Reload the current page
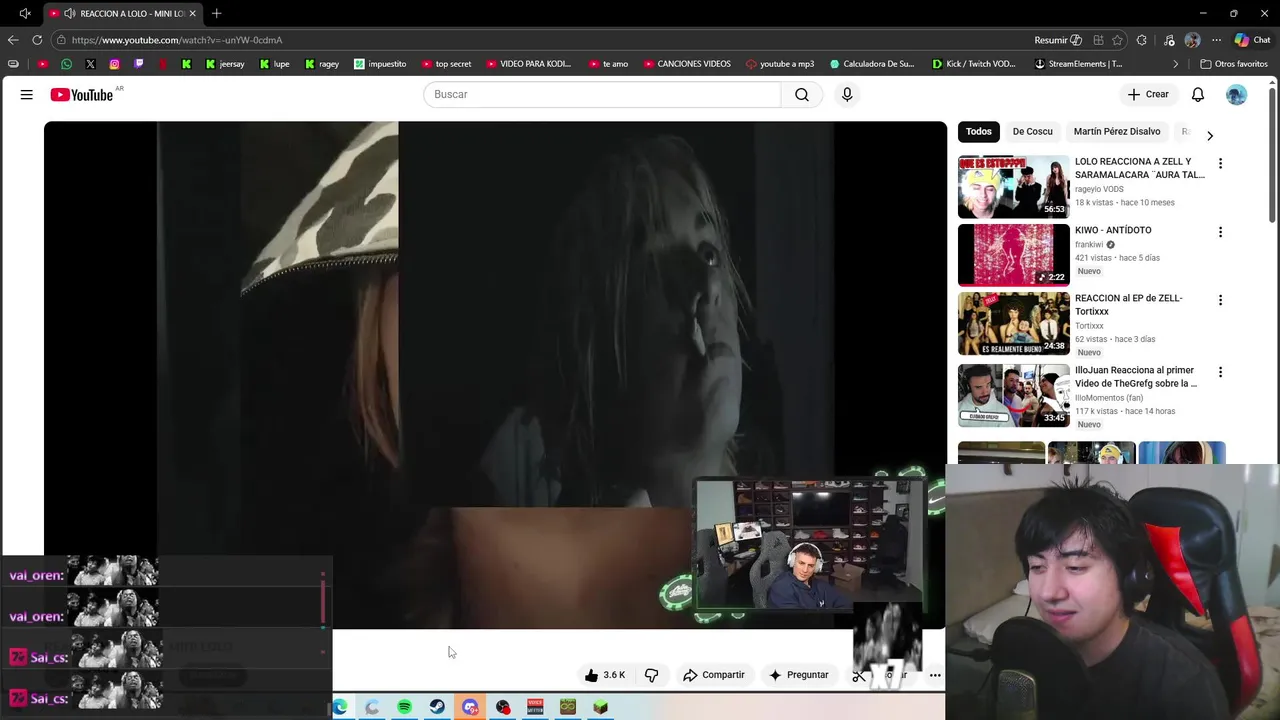1280x720 pixels. (37, 40)
